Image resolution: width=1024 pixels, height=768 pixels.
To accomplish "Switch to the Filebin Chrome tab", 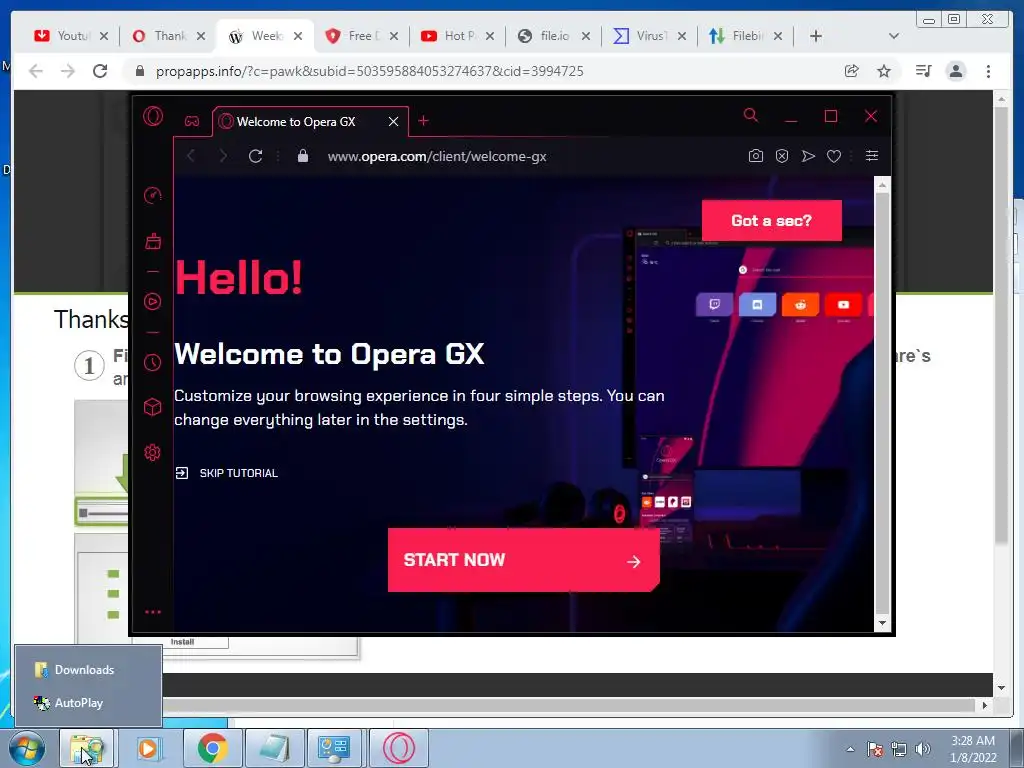I will [x=746, y=36].
